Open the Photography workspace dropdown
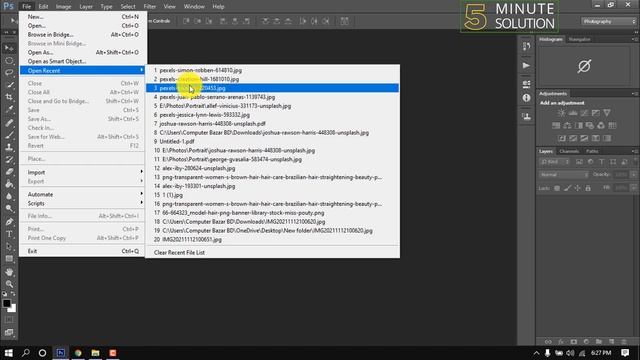Screen dimensions: 640x360 pos(608,21)
